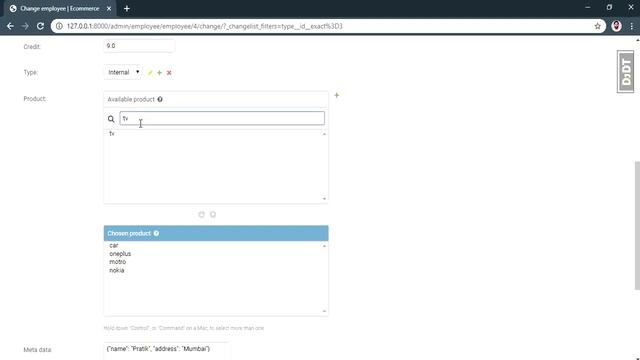Viewport: 640px width, 360px height.
Task: Add another product with green plus
Action: (x=337, y=95)
